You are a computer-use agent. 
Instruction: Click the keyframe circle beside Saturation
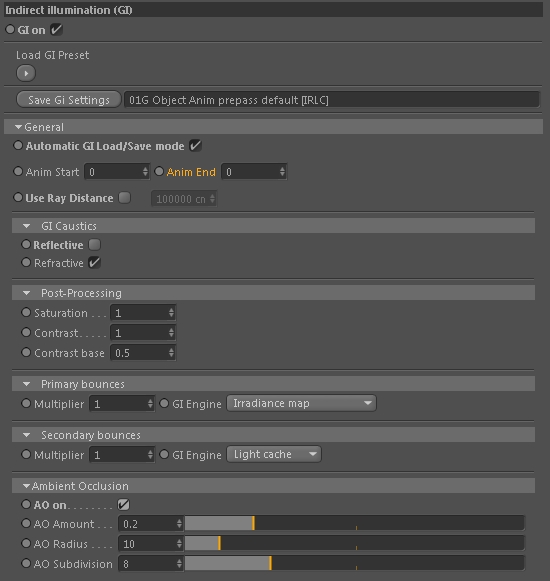coord(26,312)
